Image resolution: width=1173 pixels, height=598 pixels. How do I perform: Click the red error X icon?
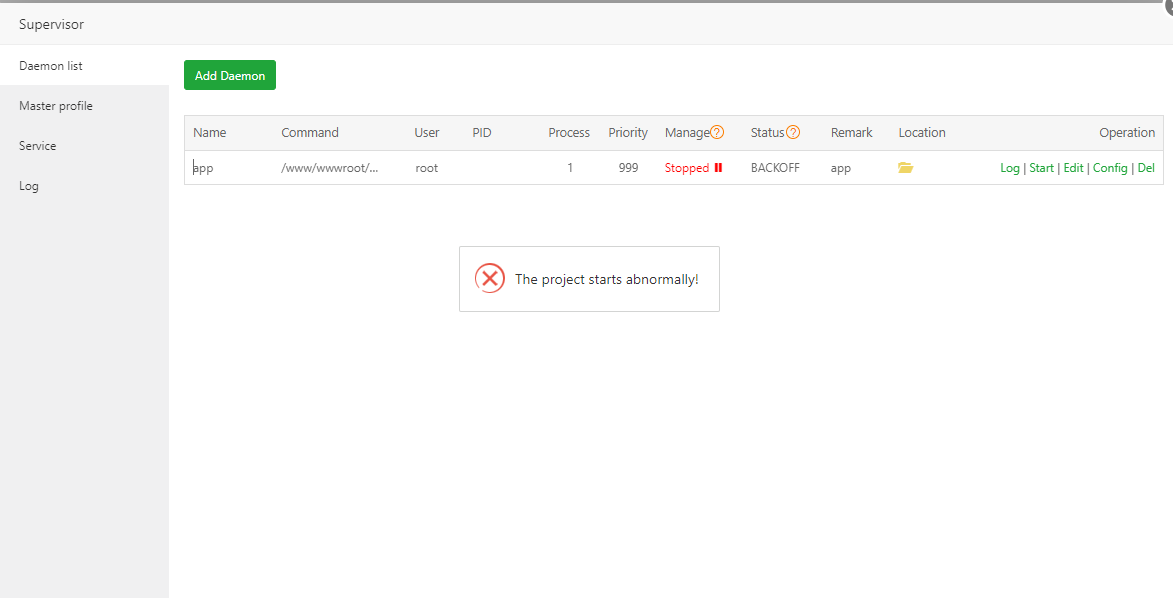click(490, 279)
